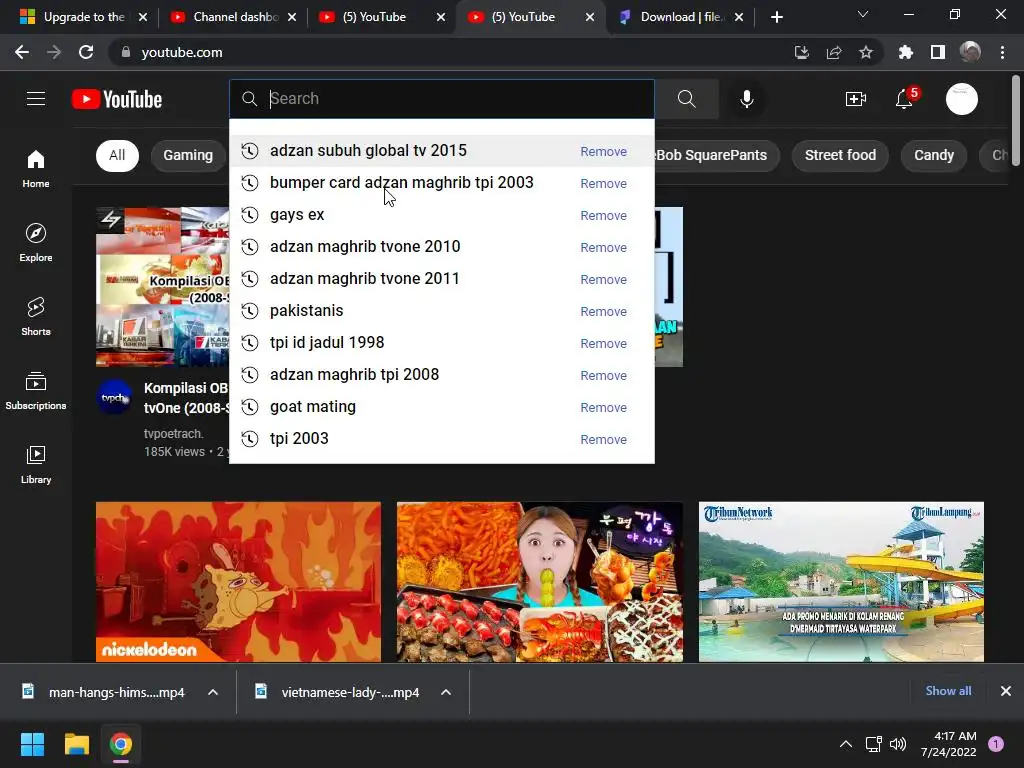The height and width of the screenshot is (768, 1024).
Task: Open File Explorer from taskbar
Action: point(76,744)
